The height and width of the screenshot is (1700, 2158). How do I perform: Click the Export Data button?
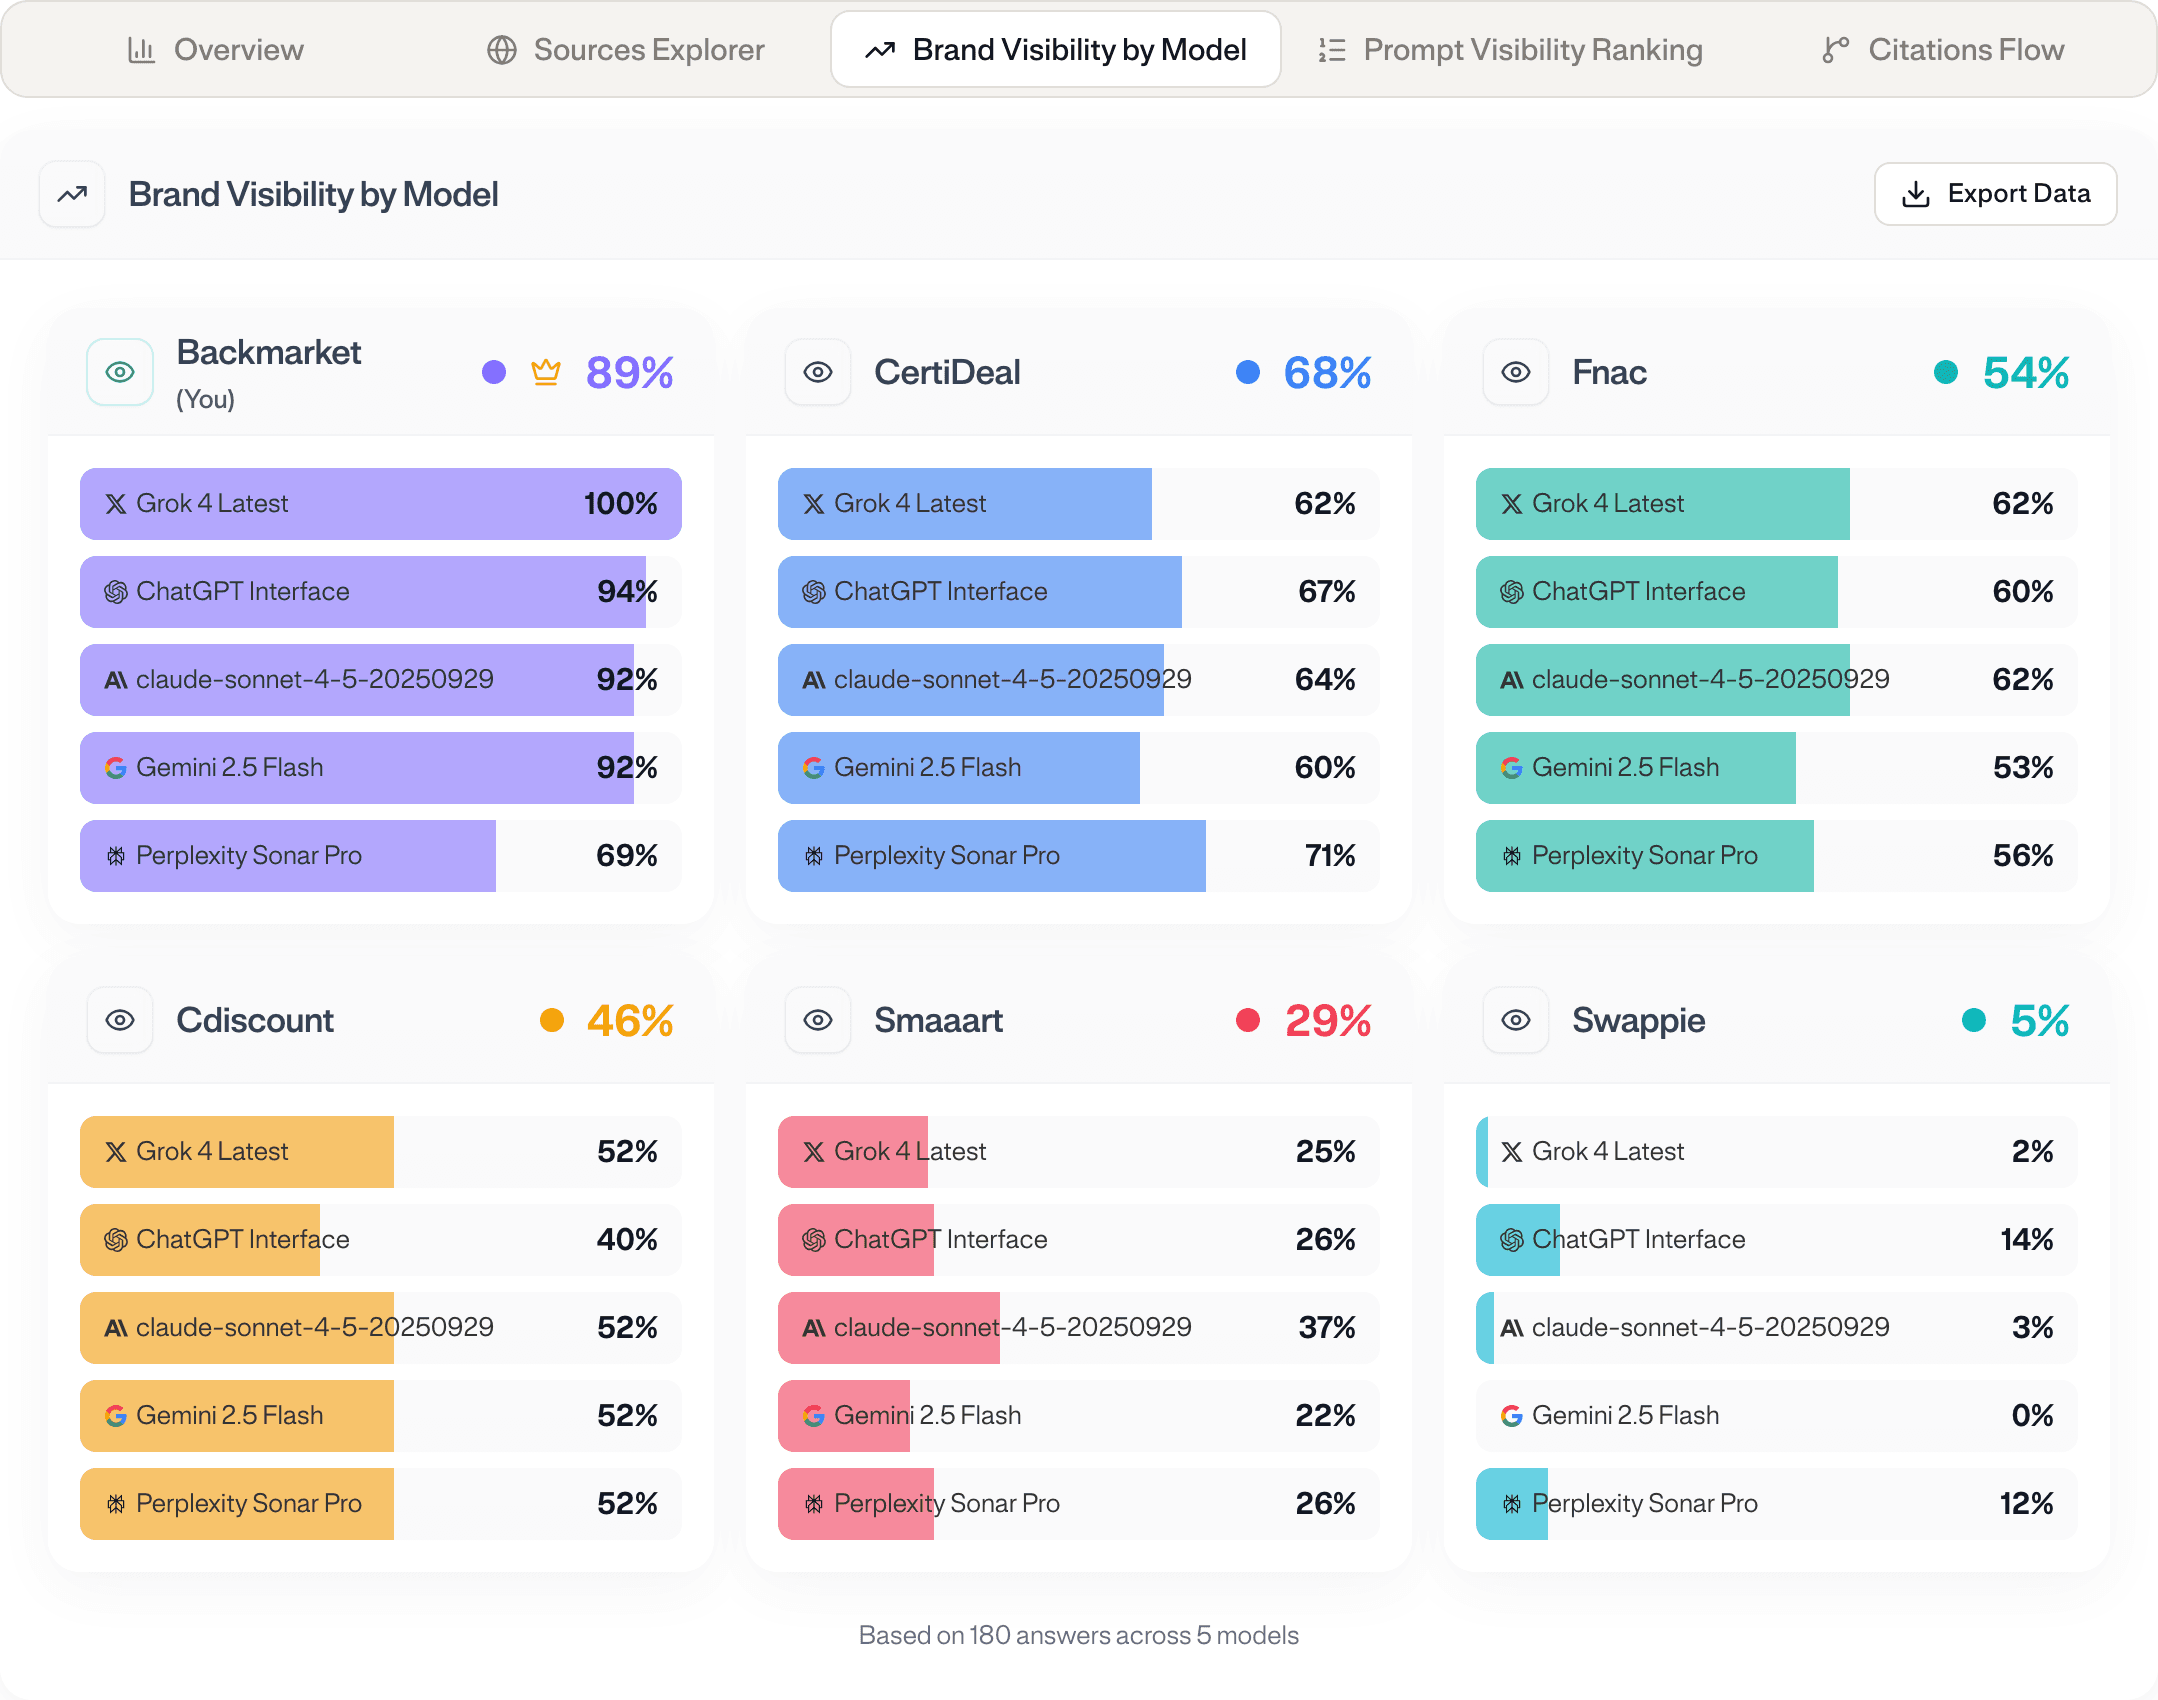(1996, 194)
